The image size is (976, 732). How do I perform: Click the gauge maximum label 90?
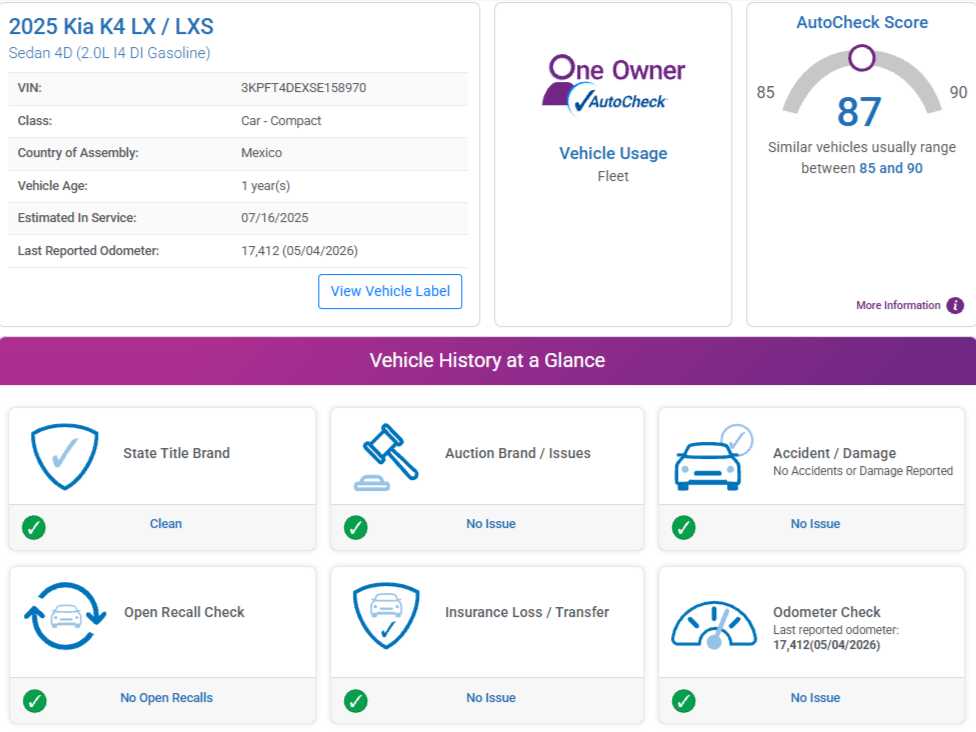(x=958, y=92)
